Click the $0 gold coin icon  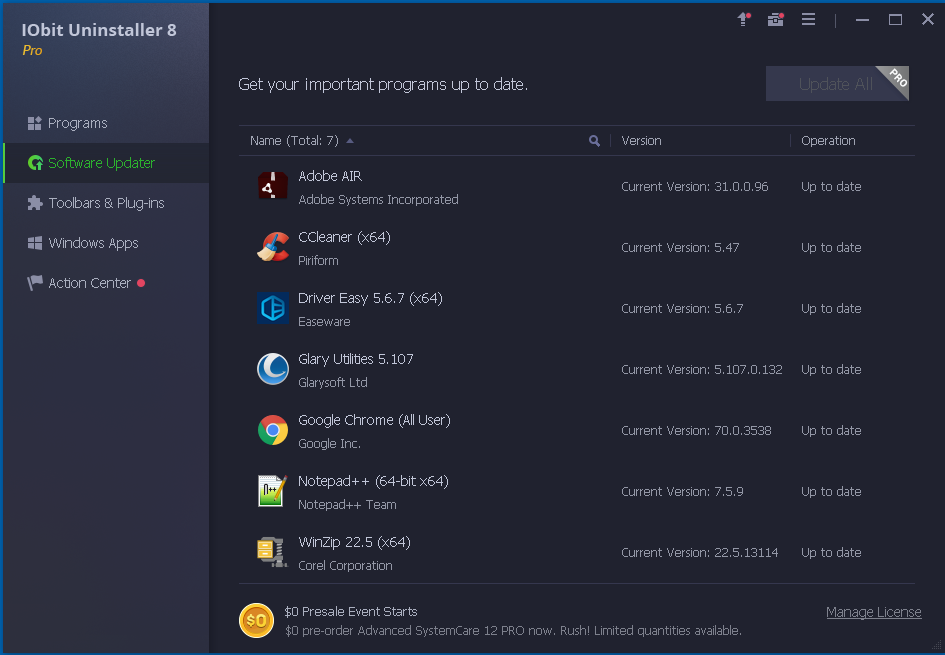pyautogui.click(x=256, y=620)
